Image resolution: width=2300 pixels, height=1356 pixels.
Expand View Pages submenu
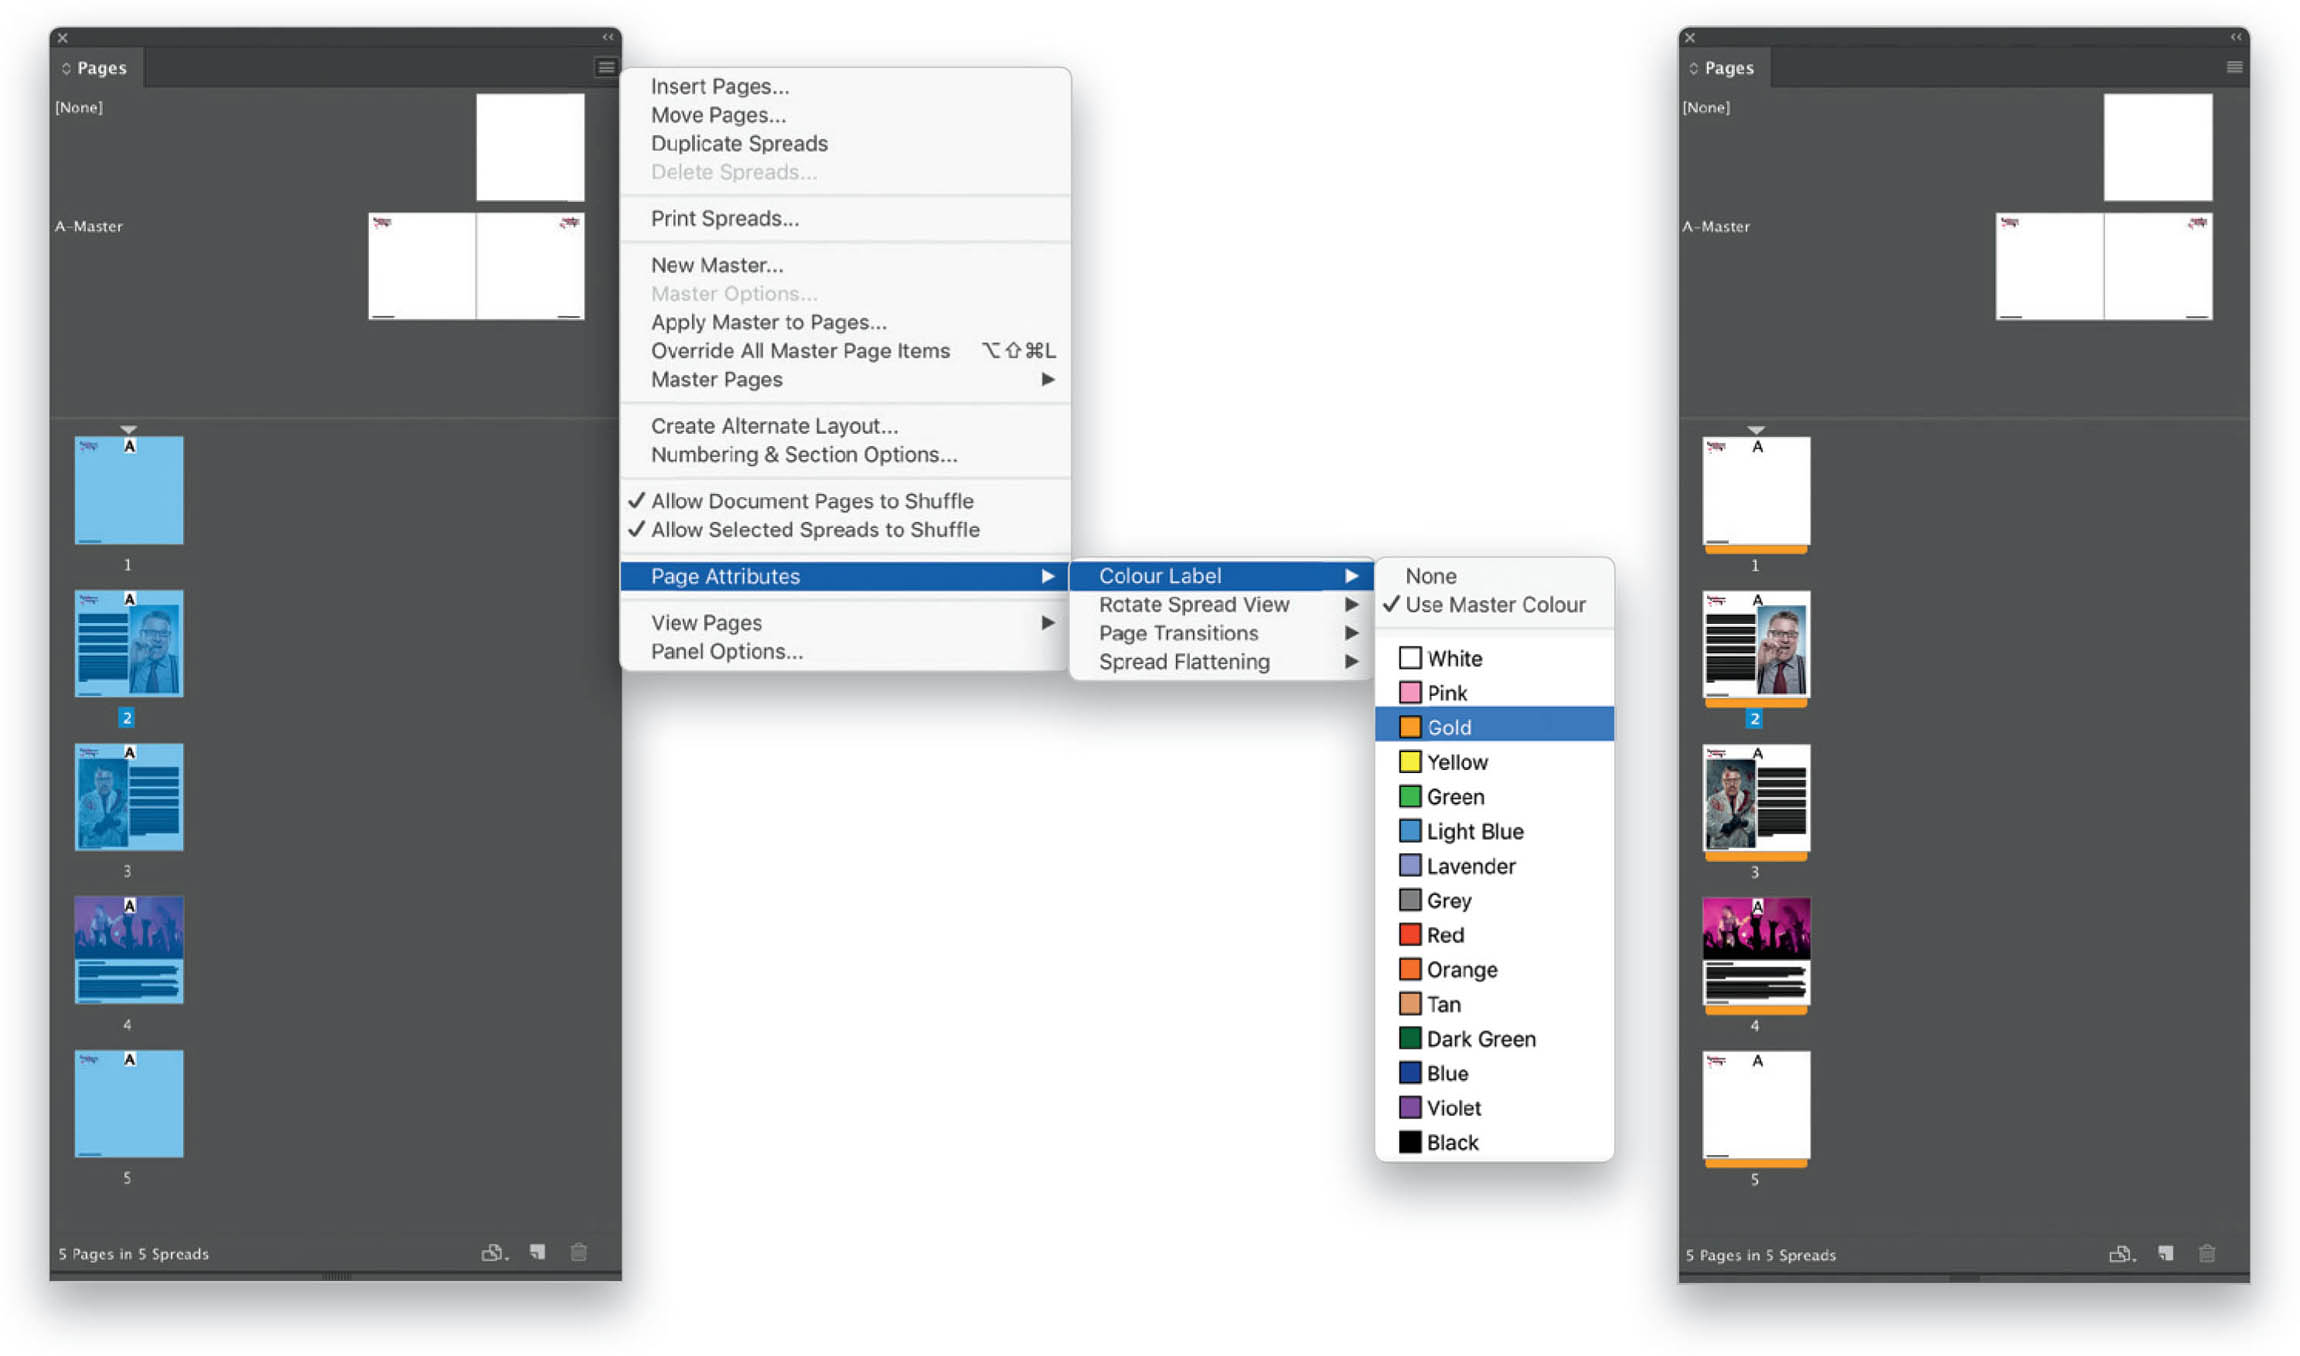click(x=846, y=623)
